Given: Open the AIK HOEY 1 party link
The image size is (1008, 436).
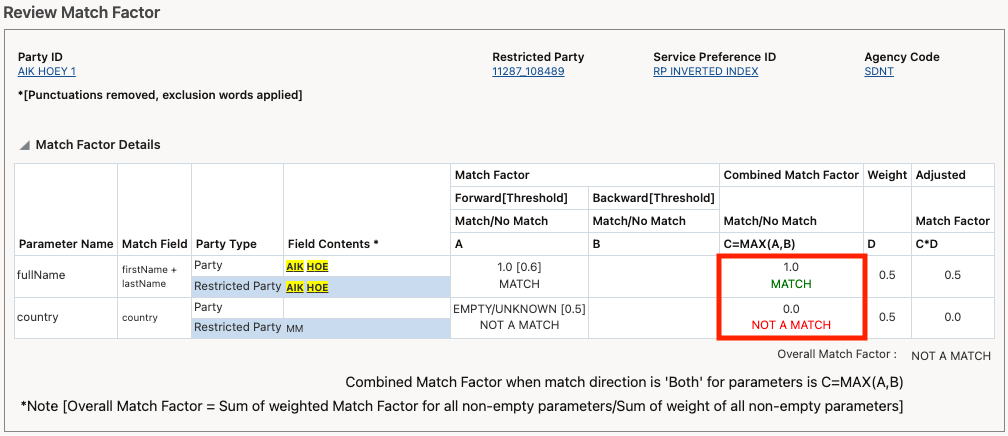Looking at the screenshot, I should (x=47, y=71).
